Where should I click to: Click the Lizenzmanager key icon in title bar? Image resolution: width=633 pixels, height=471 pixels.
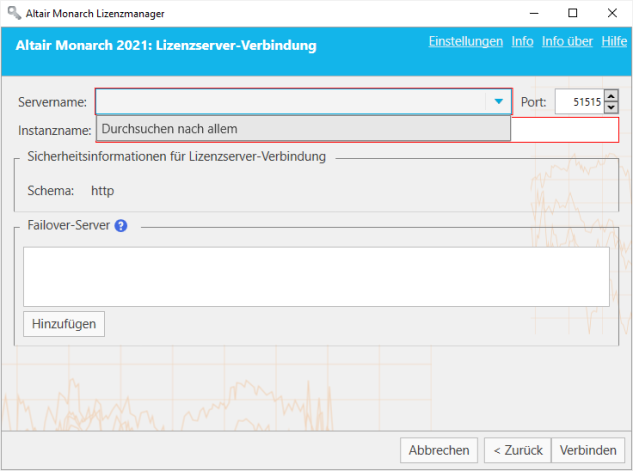click(14, 13)
